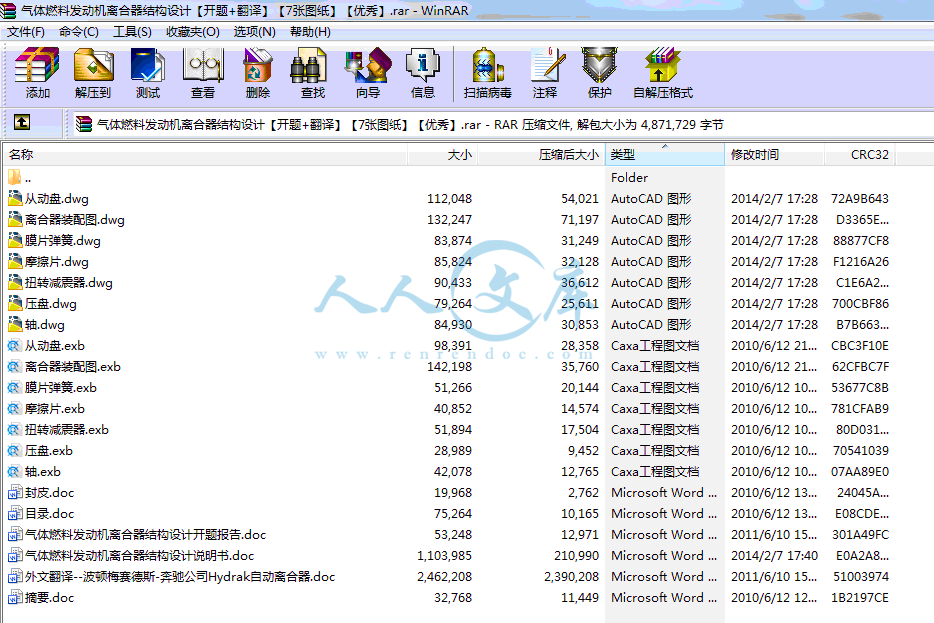Open the 工具(S) menu
The image size is (934, 623).
coord(132,32)
